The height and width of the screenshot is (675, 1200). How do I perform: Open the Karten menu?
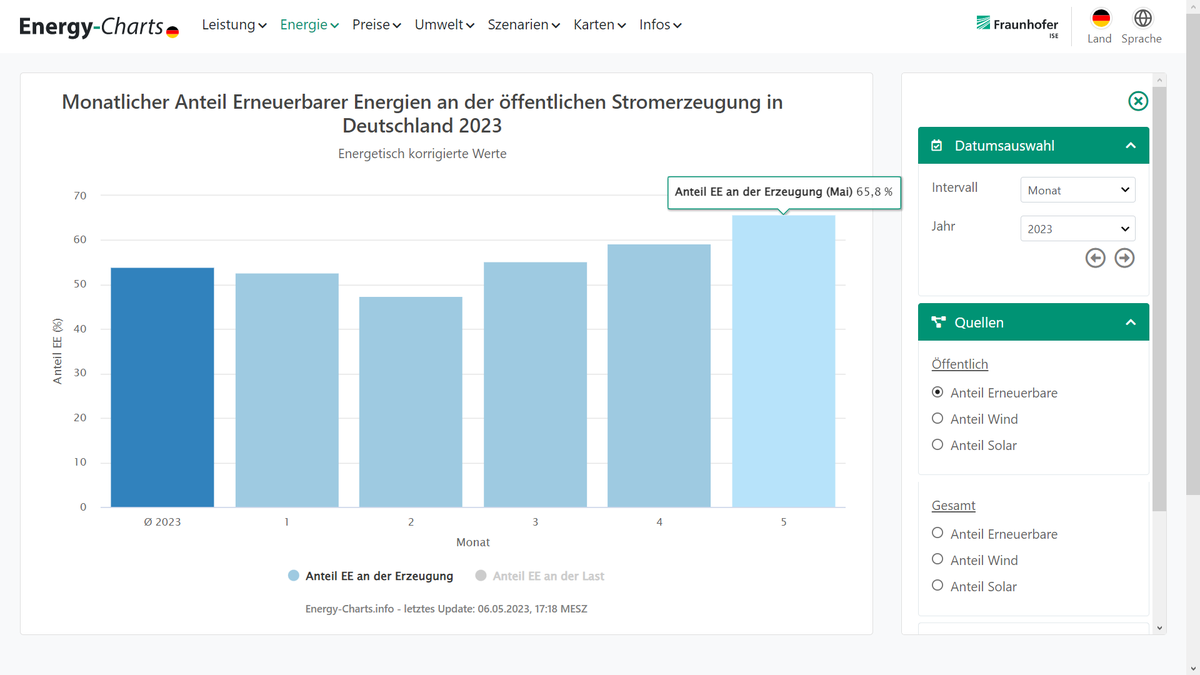pos(600,25)
